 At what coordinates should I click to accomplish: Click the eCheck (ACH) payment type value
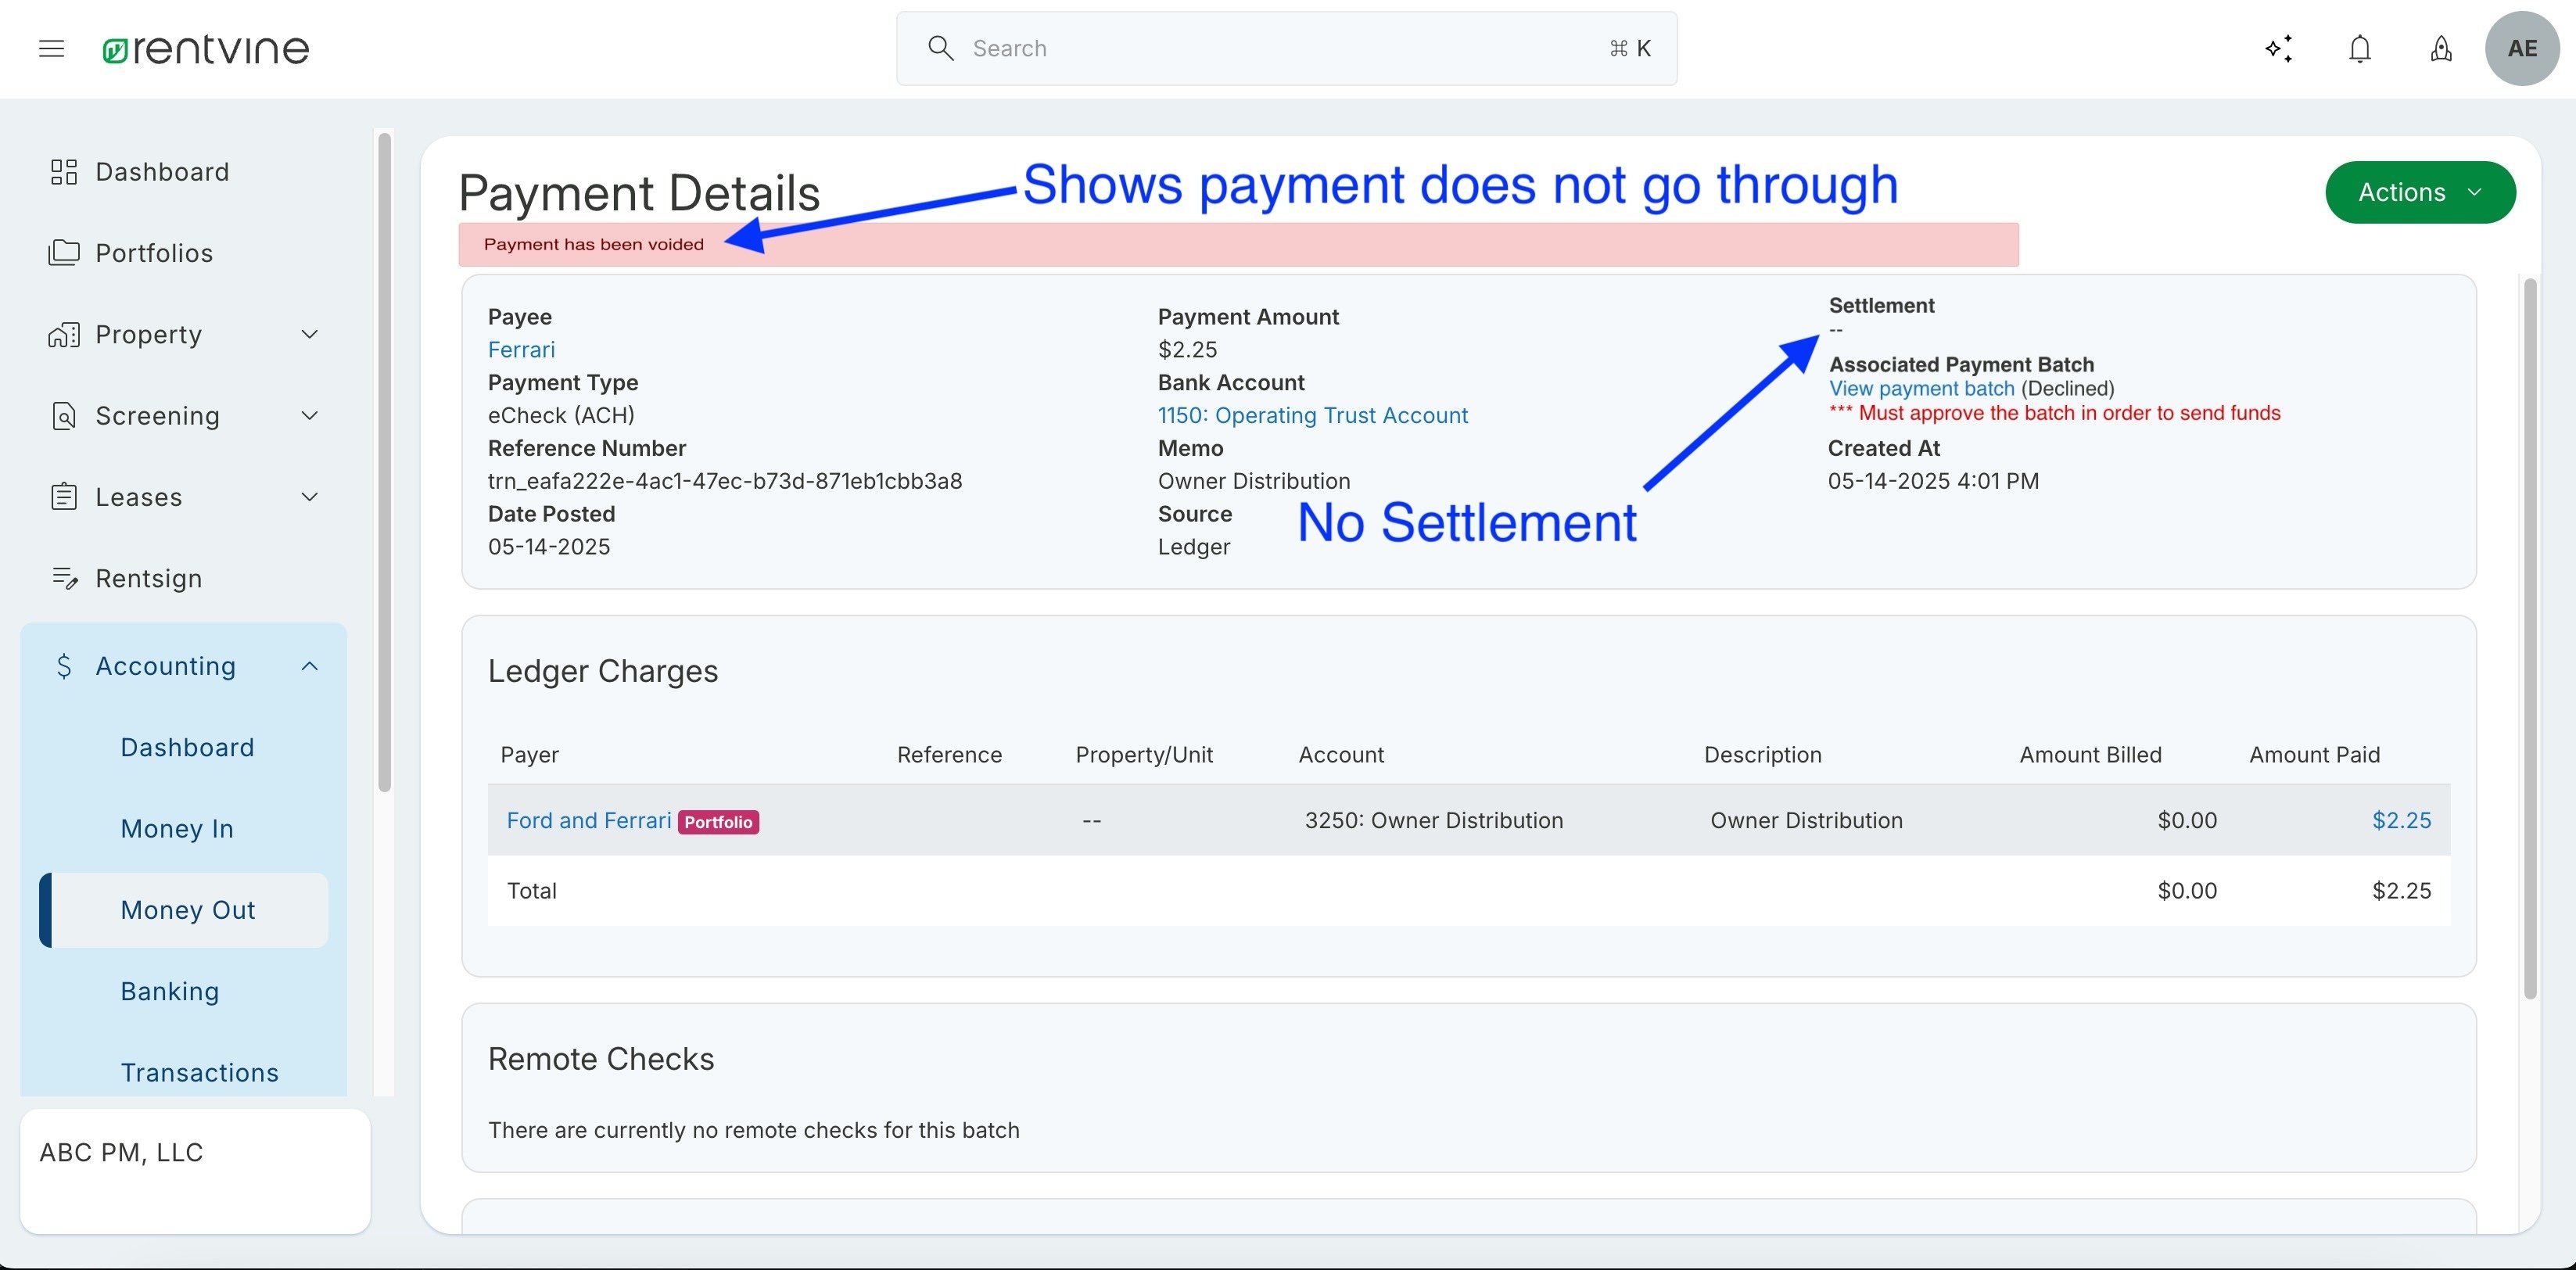pyautogui.click(x=561, y=415)
